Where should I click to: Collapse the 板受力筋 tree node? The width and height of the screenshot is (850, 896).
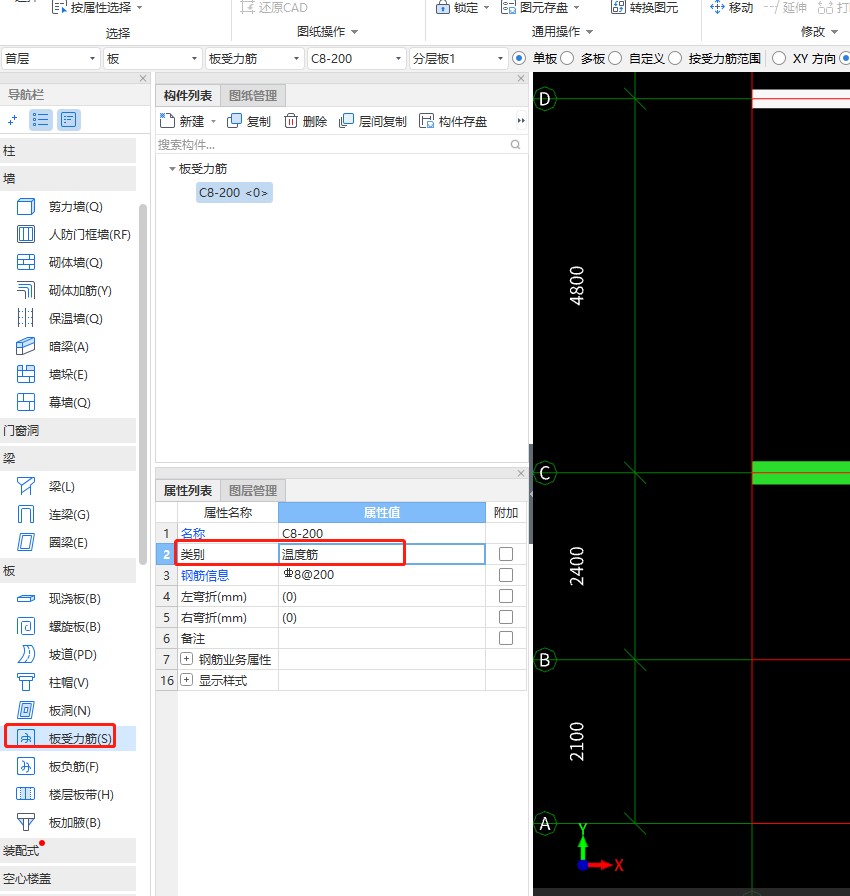[172, 169]
